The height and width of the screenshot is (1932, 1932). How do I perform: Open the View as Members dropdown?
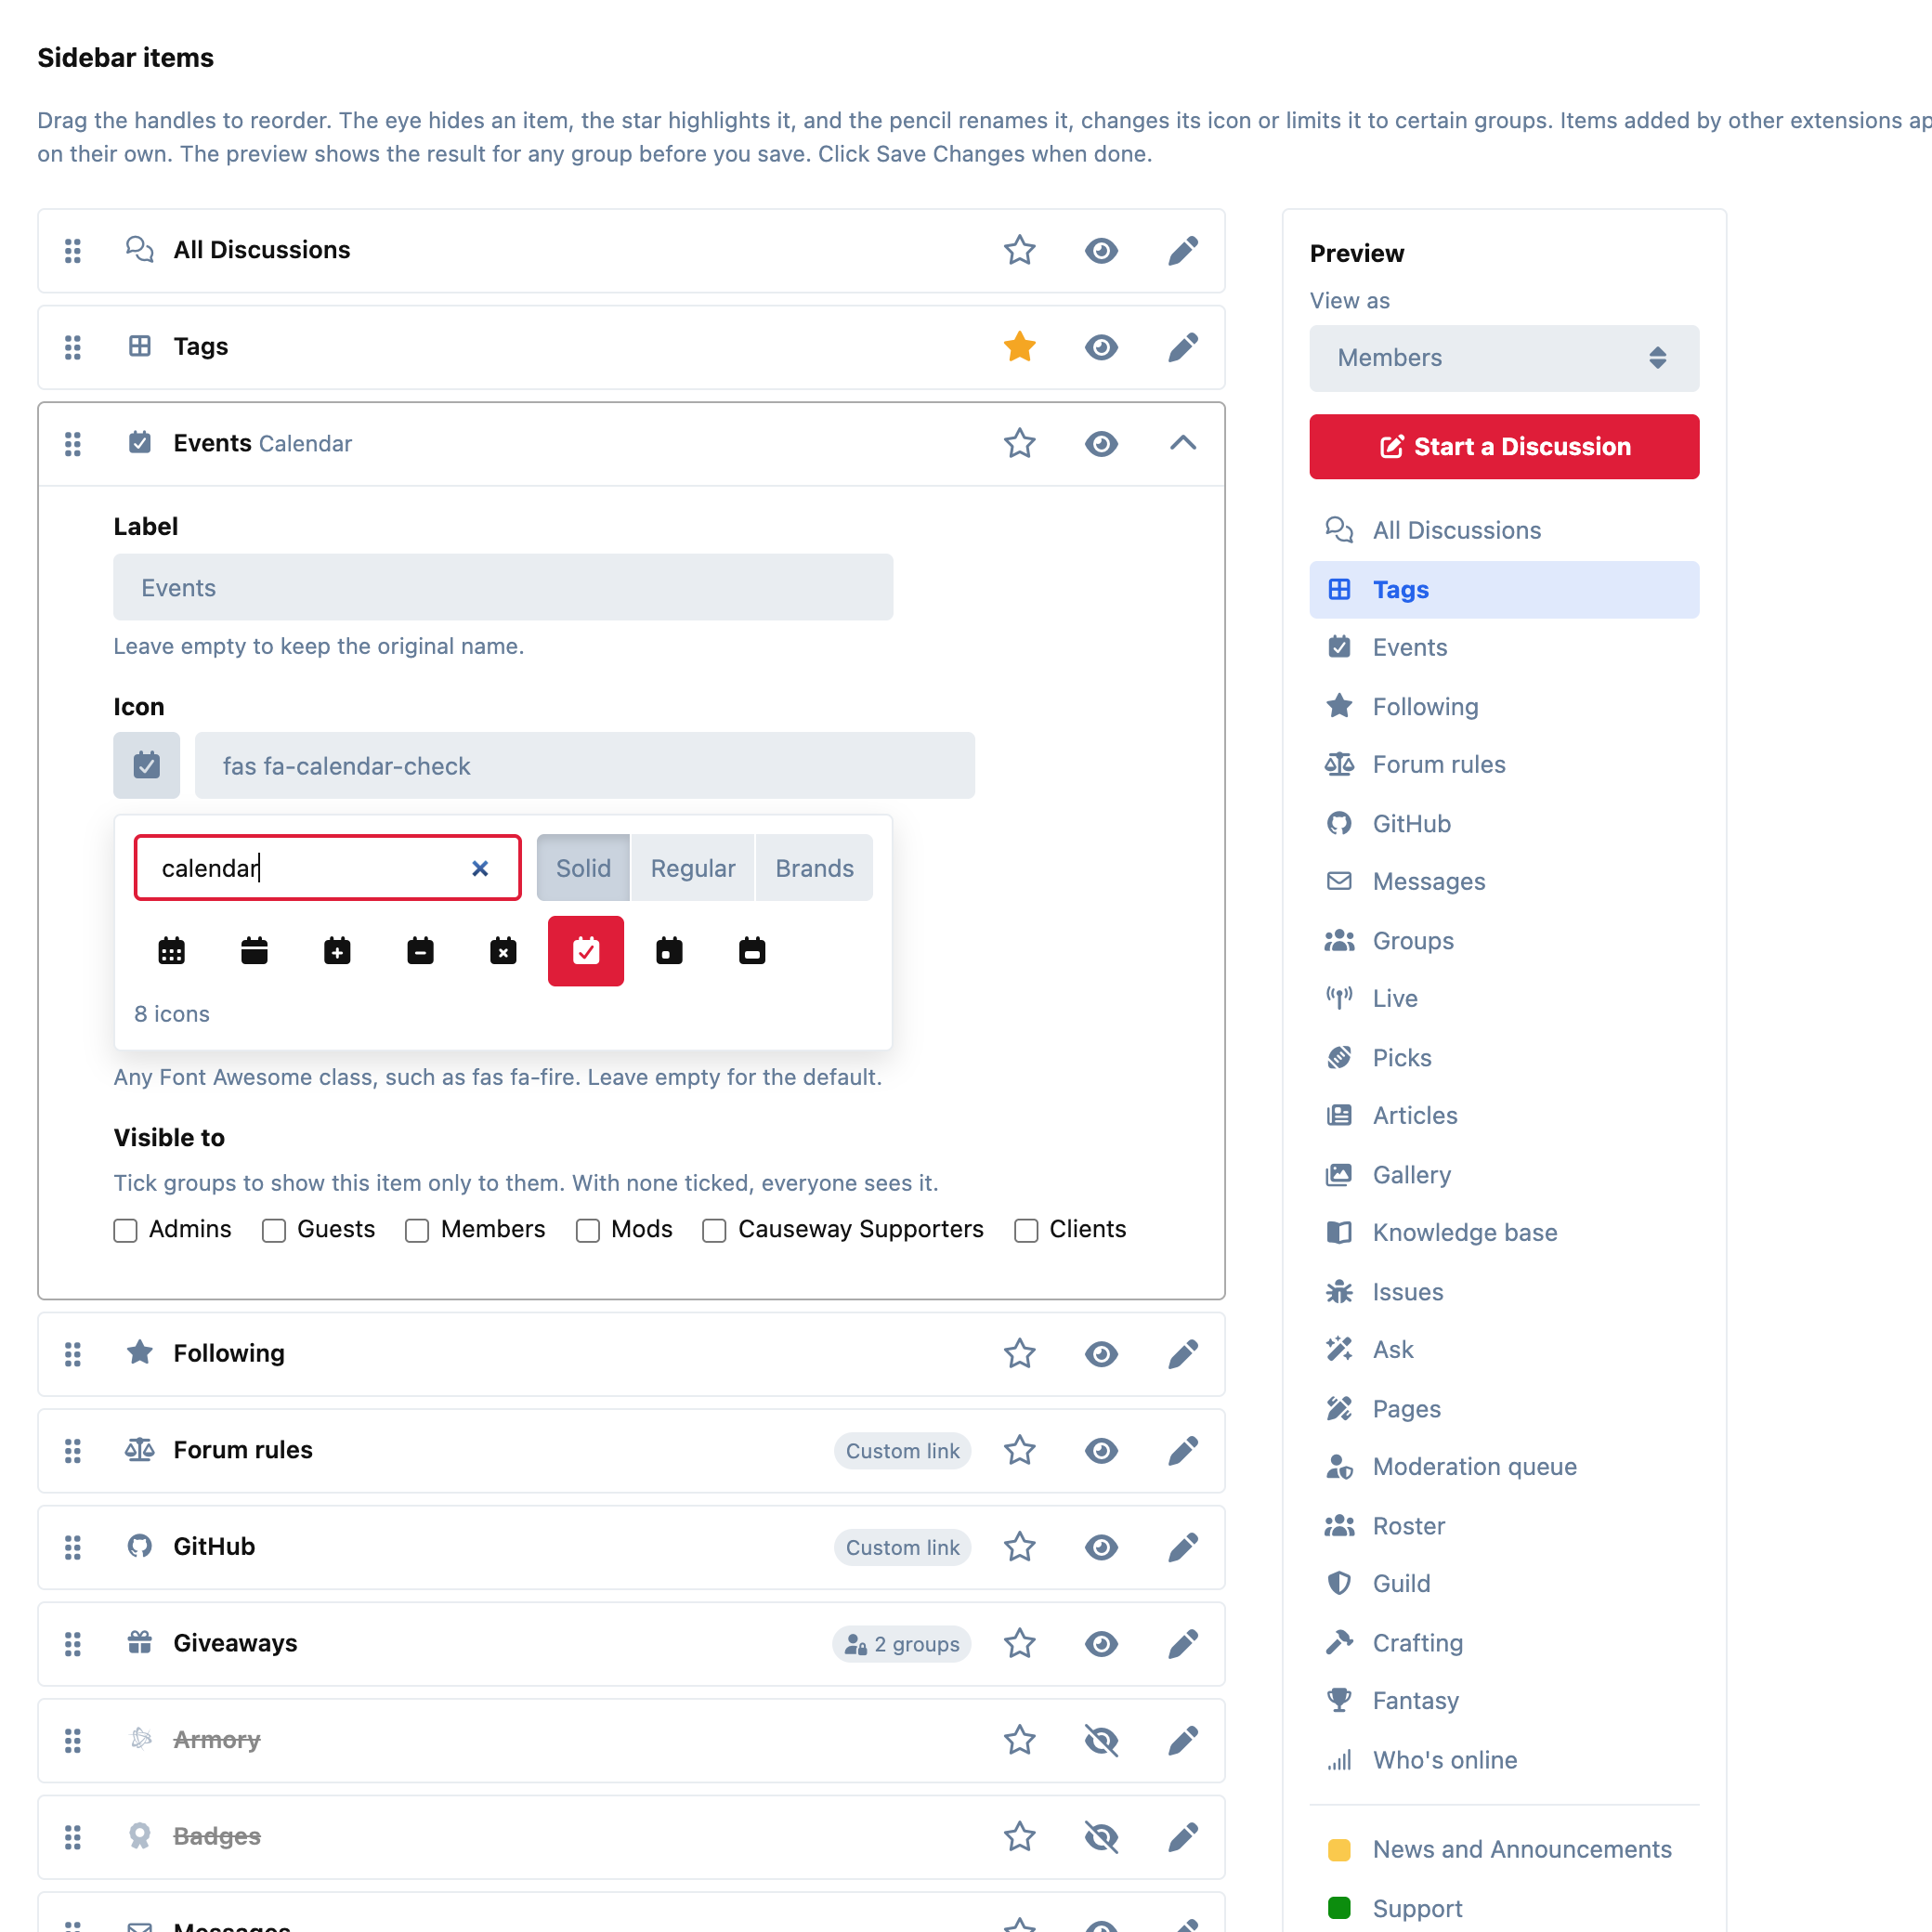[1504, 358]
